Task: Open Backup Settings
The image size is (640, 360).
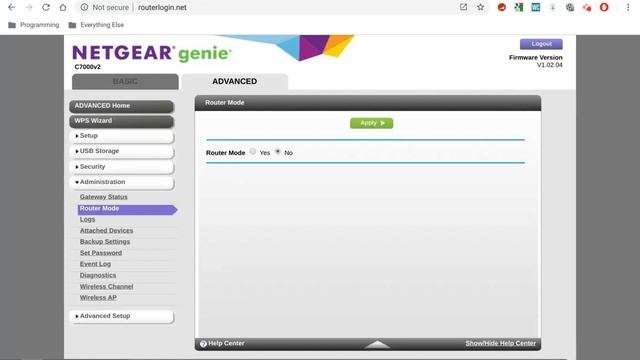Action: (x=105, y=242)
